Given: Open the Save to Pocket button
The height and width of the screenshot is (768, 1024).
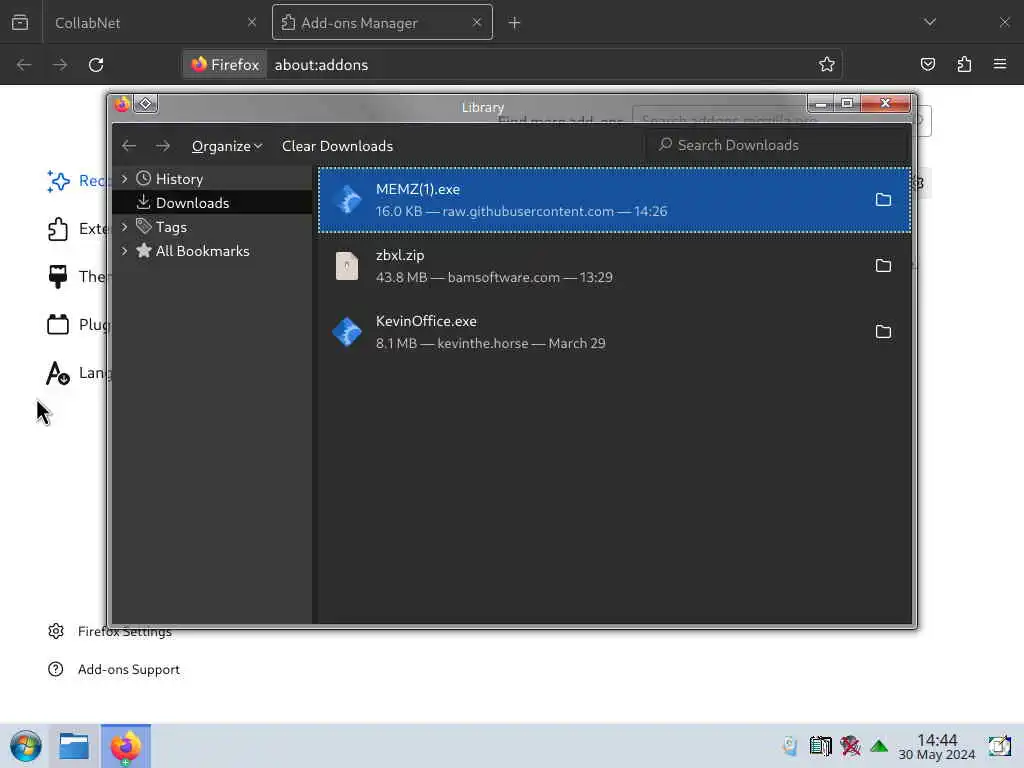Looking at the screenshot, I should point(928,64).
